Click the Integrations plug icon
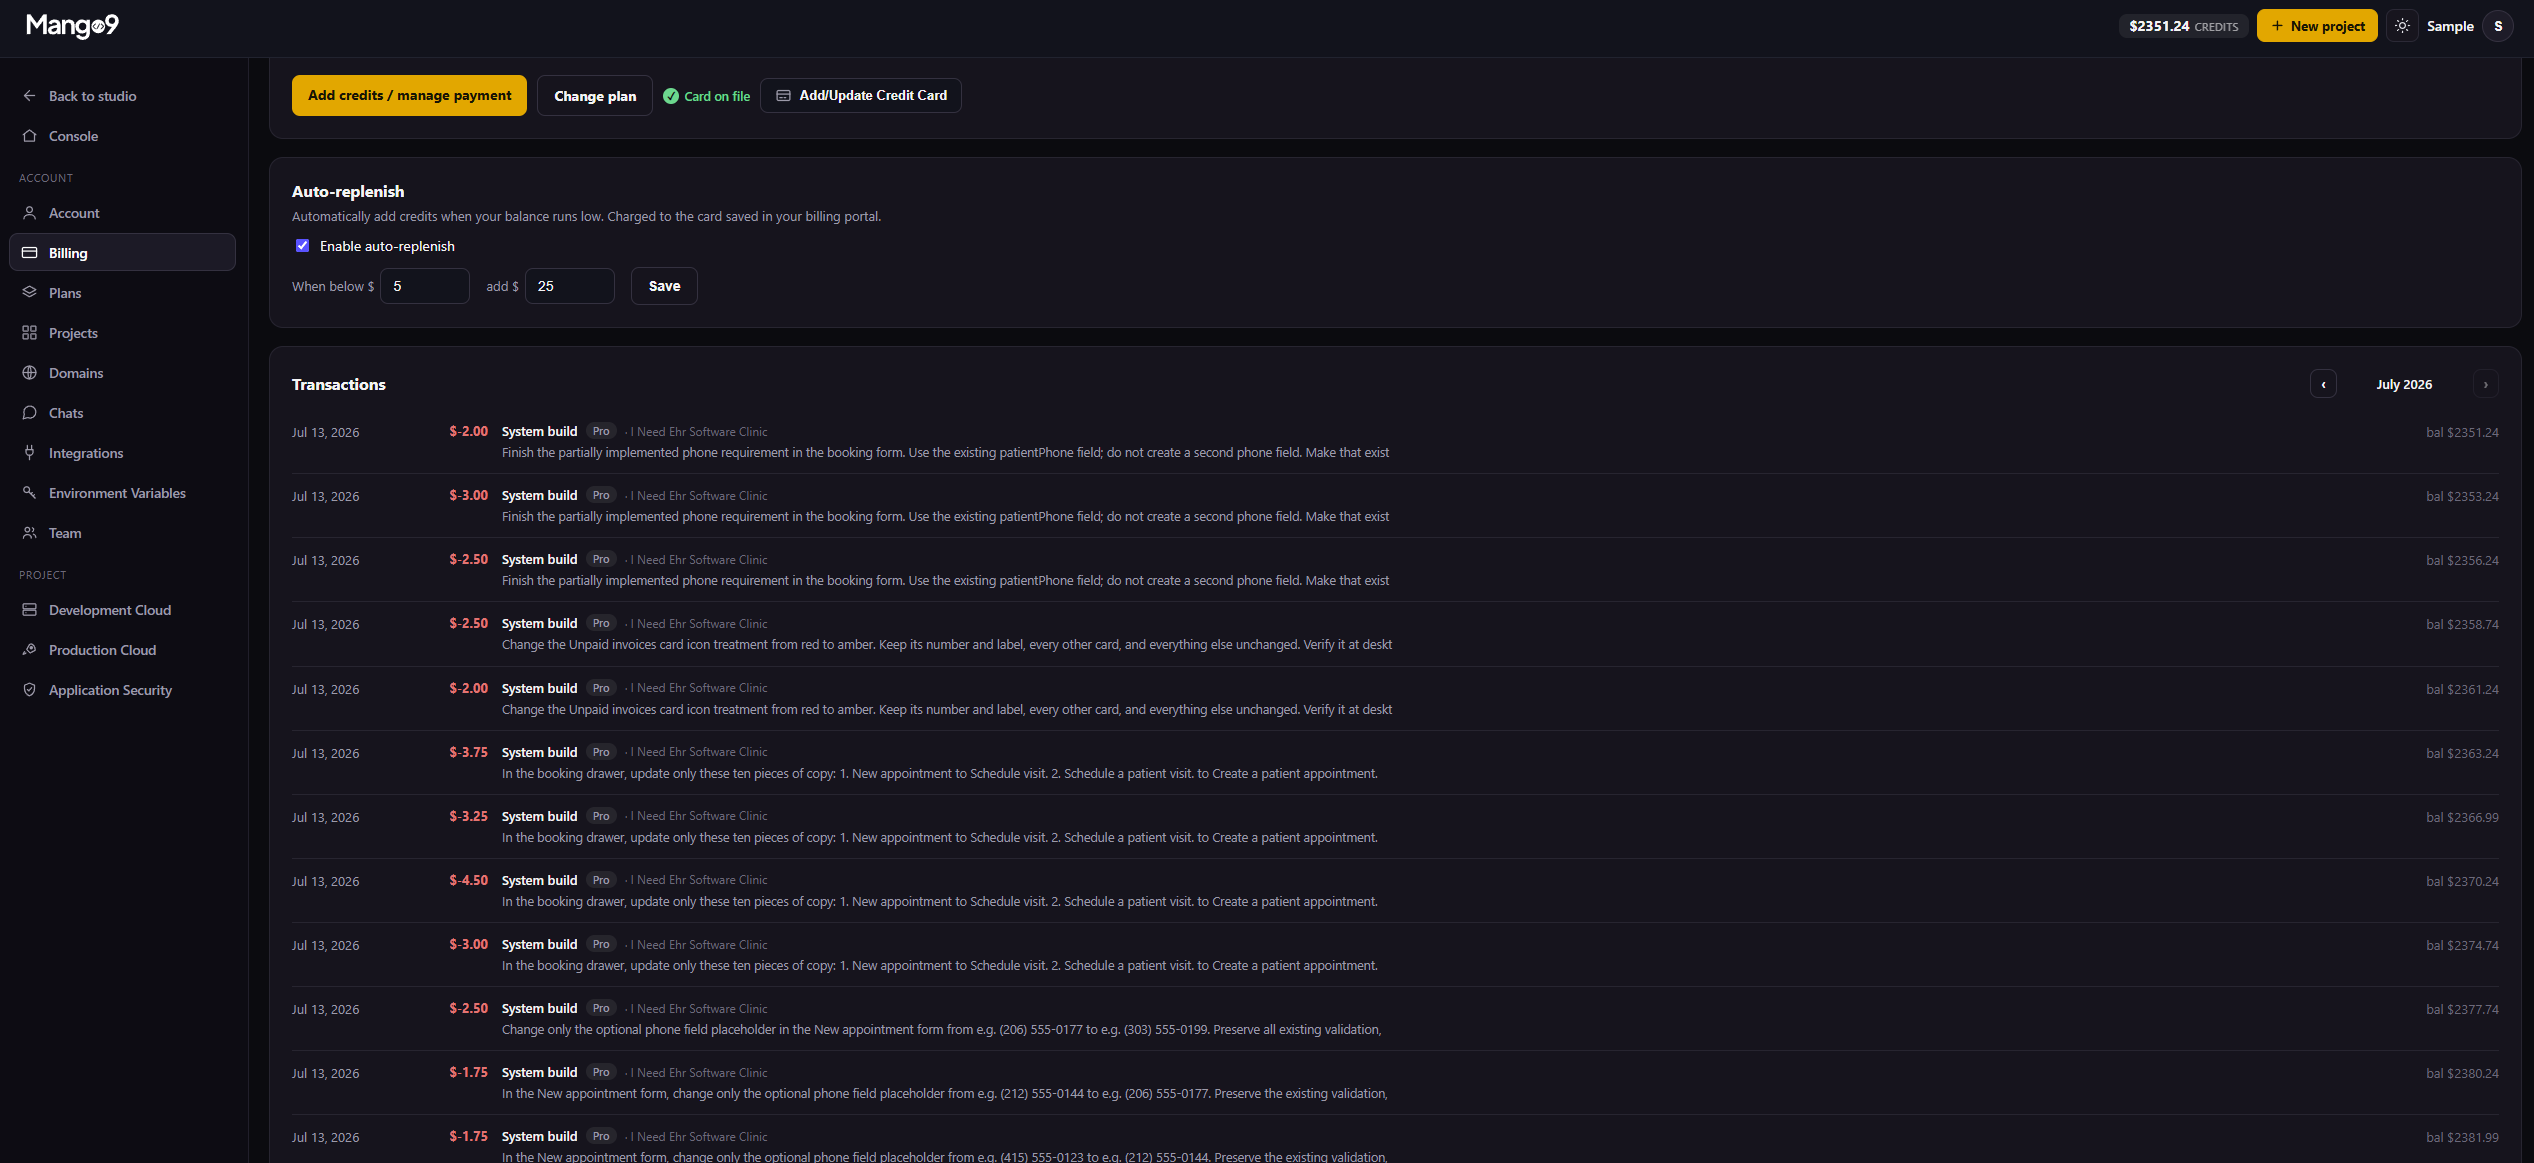 30,453
